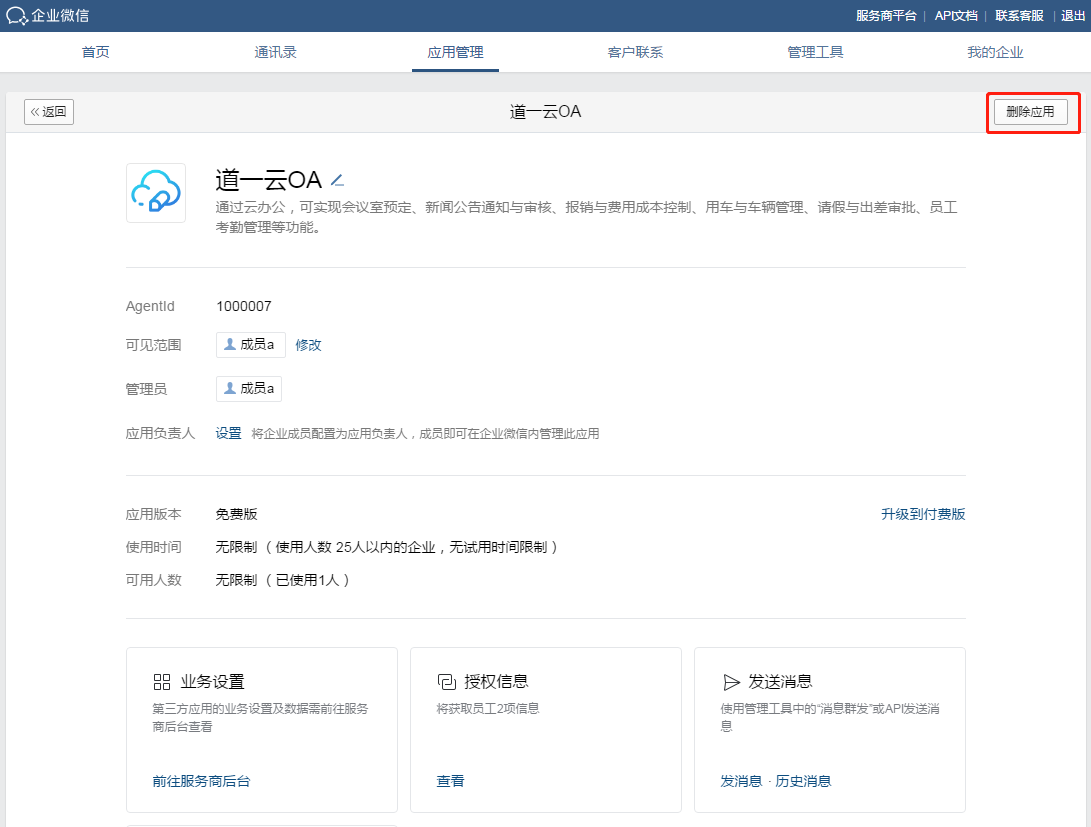Click the 升级到付费版 link
This screenshot has height=827, width=1091.
pos(923,514)
